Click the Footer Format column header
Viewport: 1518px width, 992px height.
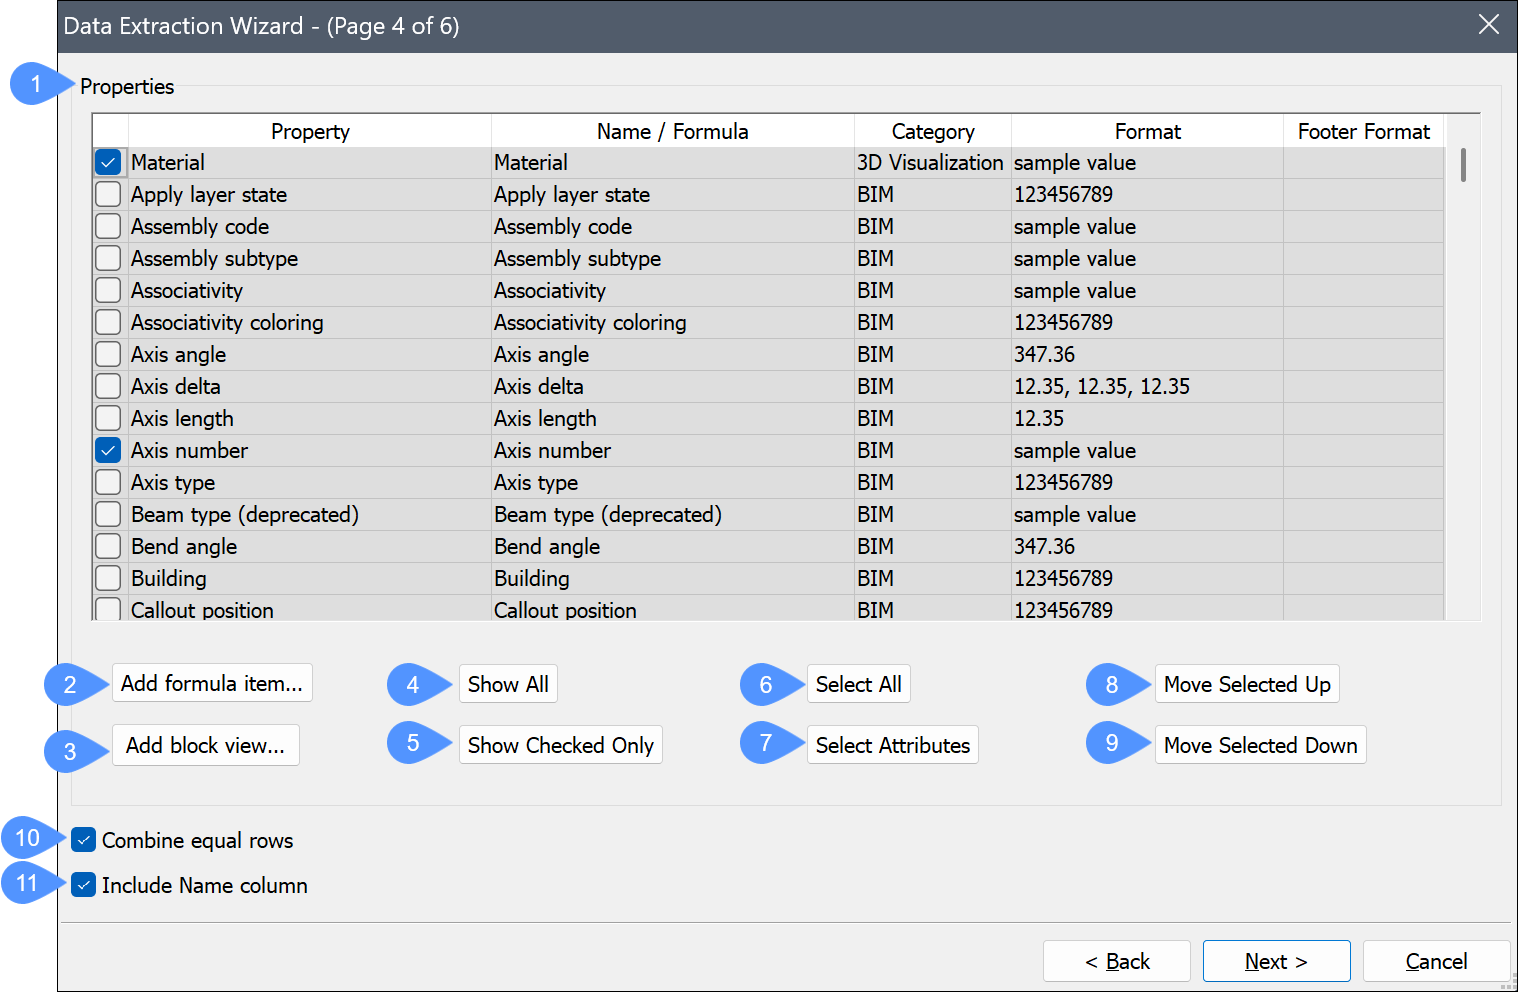click(x=1363, y=131)
